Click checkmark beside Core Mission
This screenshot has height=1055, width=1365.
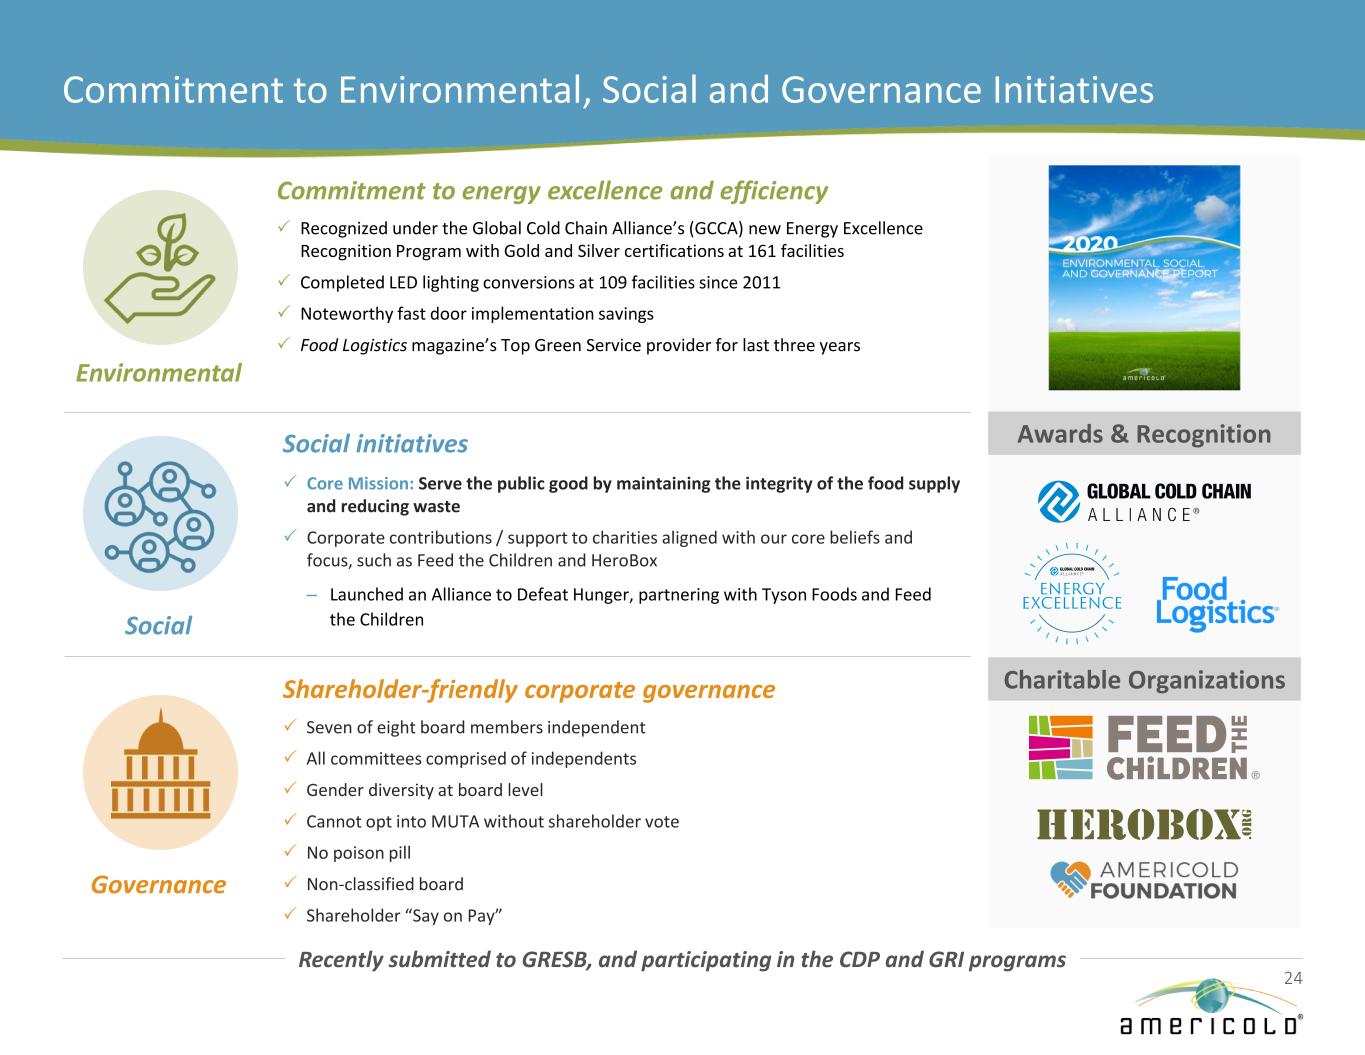click(x=289, y=483)
